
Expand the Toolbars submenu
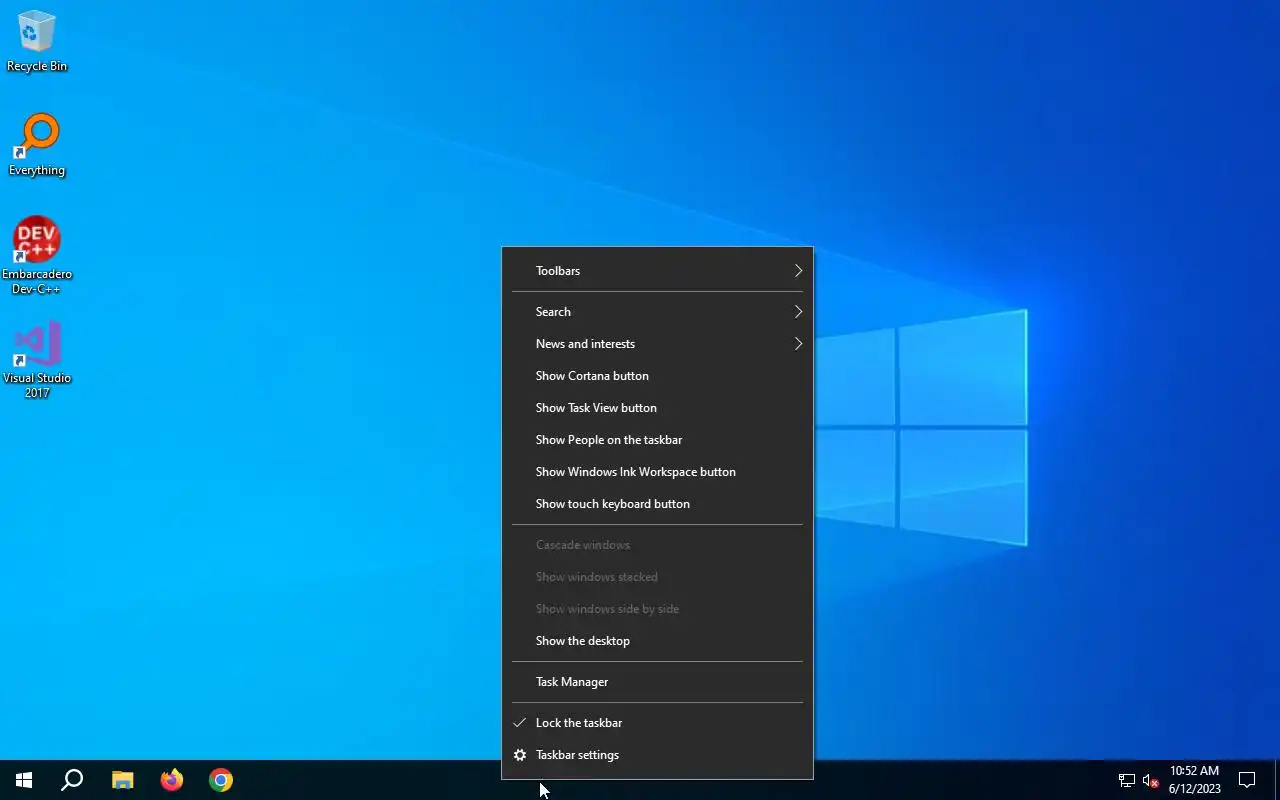[657, 271]
